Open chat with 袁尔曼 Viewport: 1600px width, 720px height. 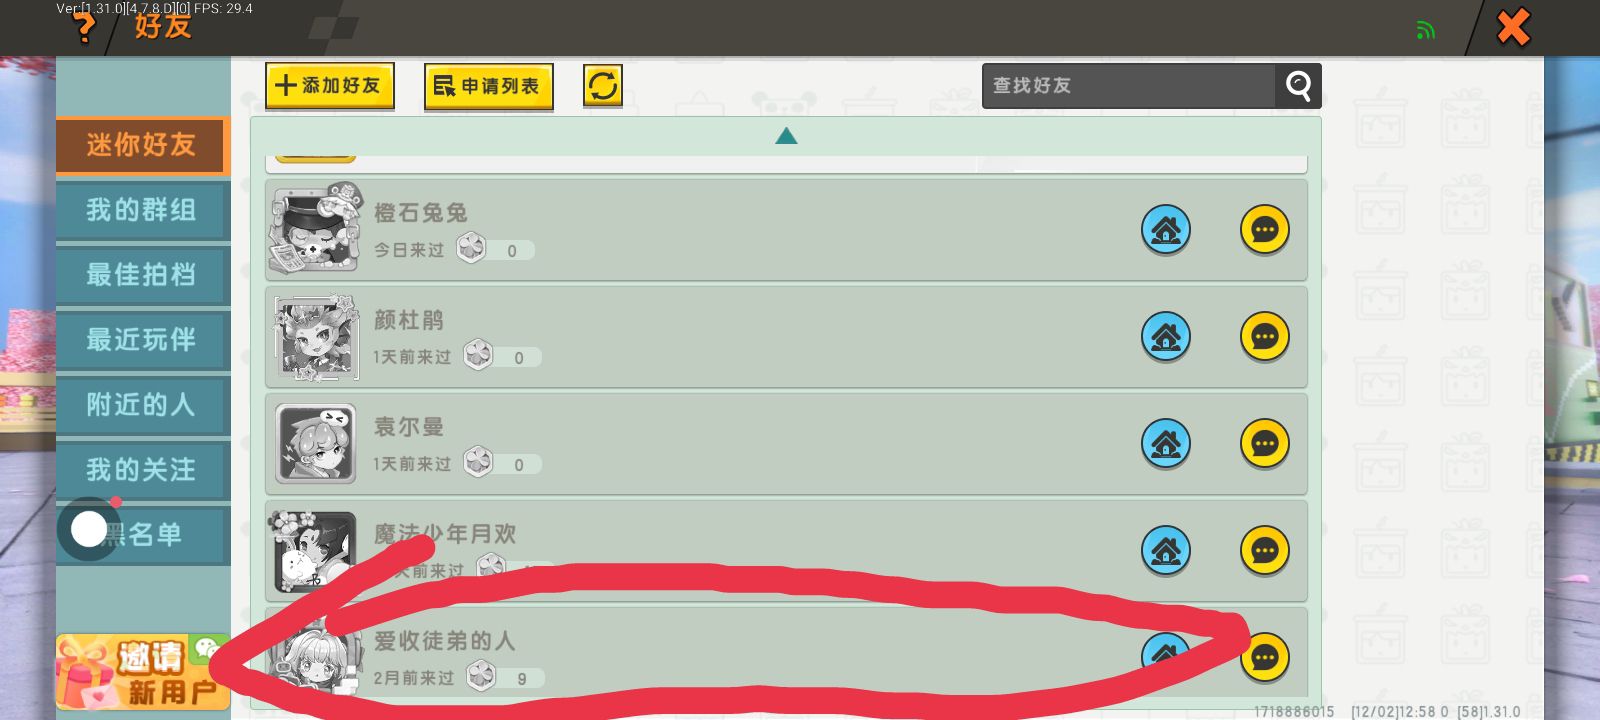(1265, 444)
